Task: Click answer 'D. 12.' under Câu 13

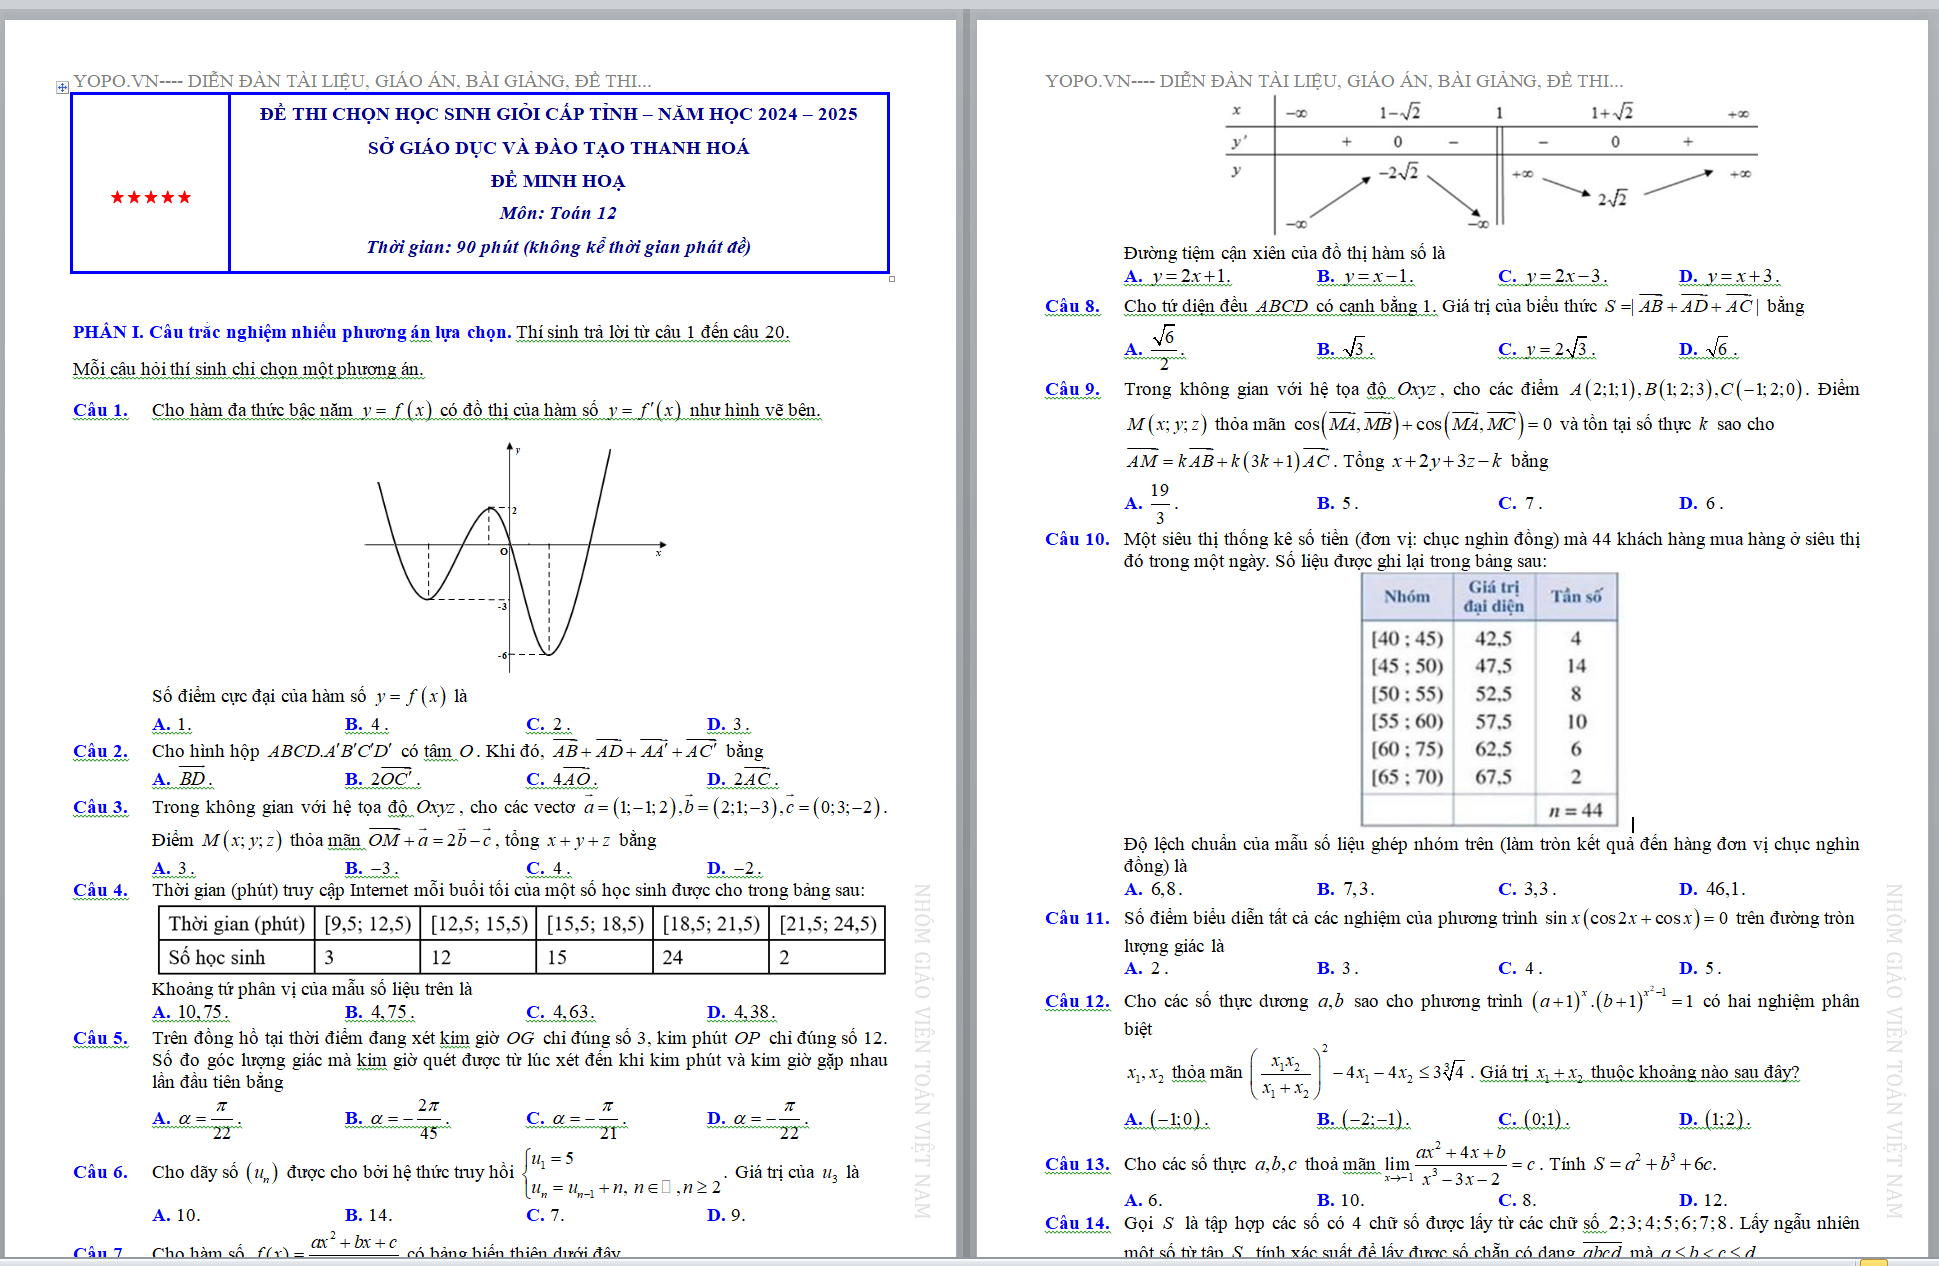Action: pos(1703,1200)
